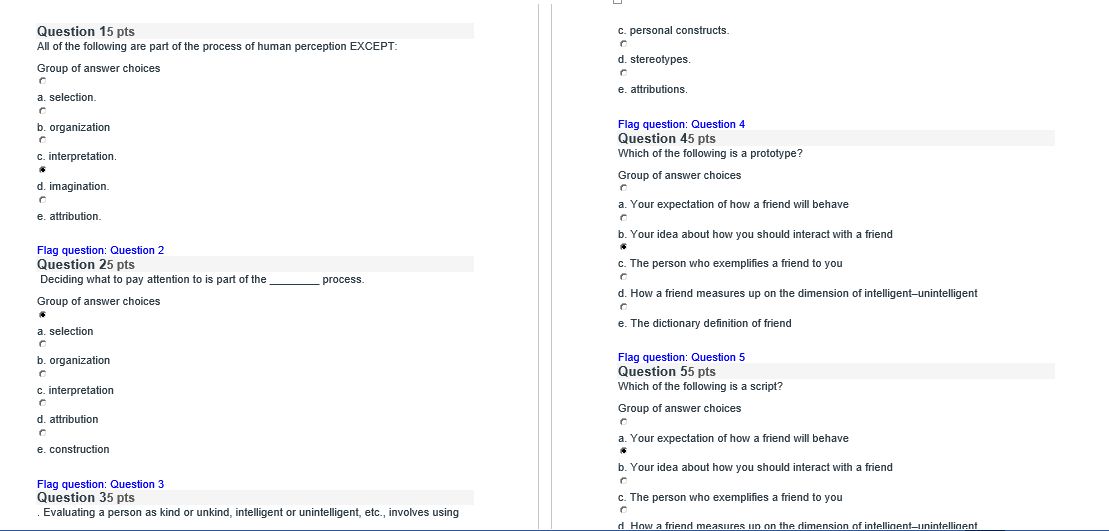1109x531 pixels.
Task: Select 'c. interpretation.' in Question 1
Action: click(42, 141)
